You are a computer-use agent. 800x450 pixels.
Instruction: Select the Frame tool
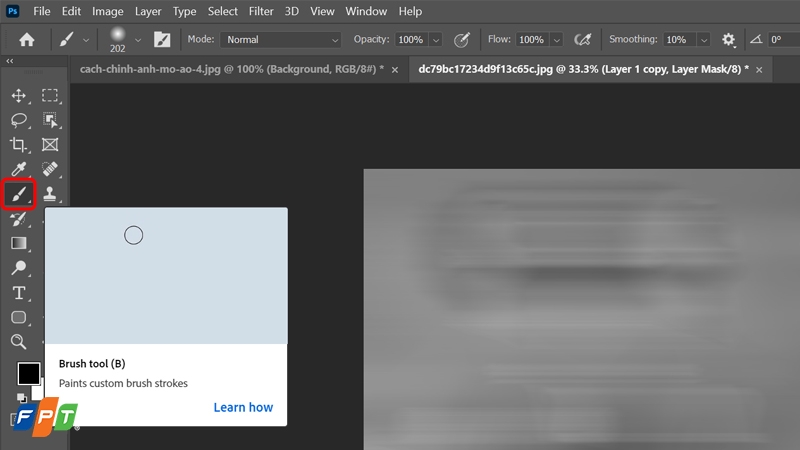coord(50,144)
